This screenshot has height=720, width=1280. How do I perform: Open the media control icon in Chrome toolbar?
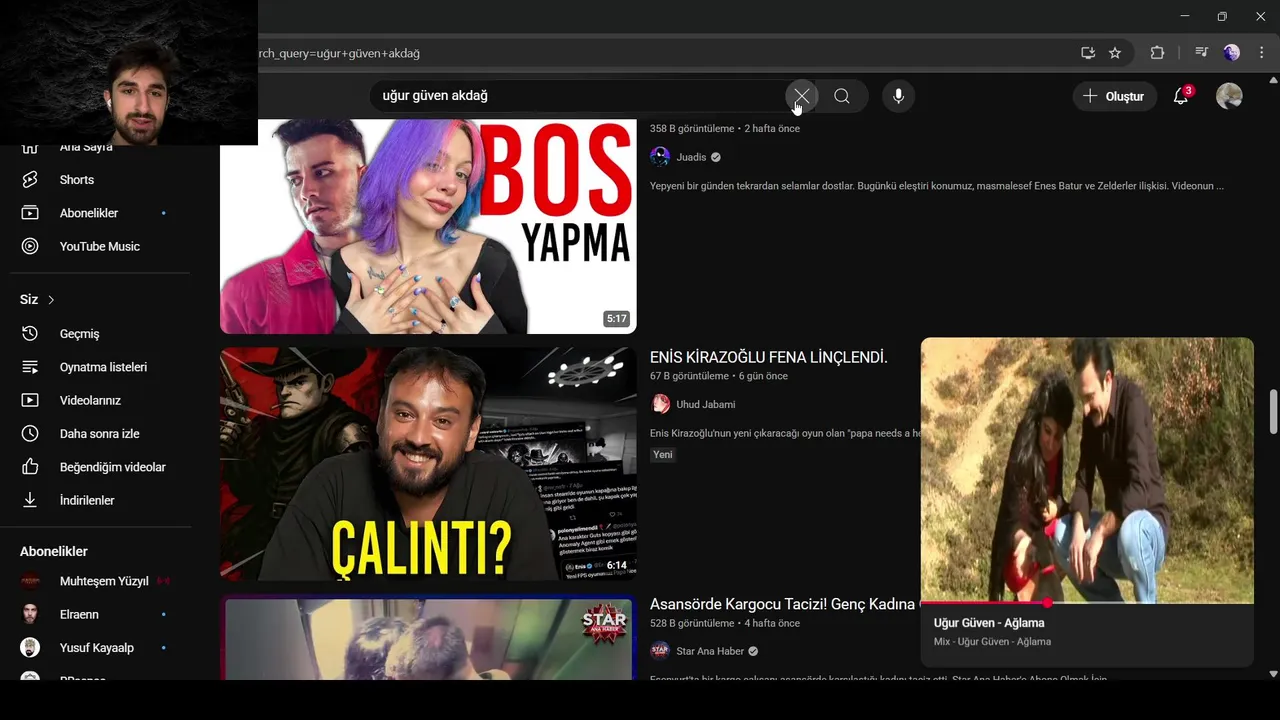pyautogui.click(x=1202, y=53)
